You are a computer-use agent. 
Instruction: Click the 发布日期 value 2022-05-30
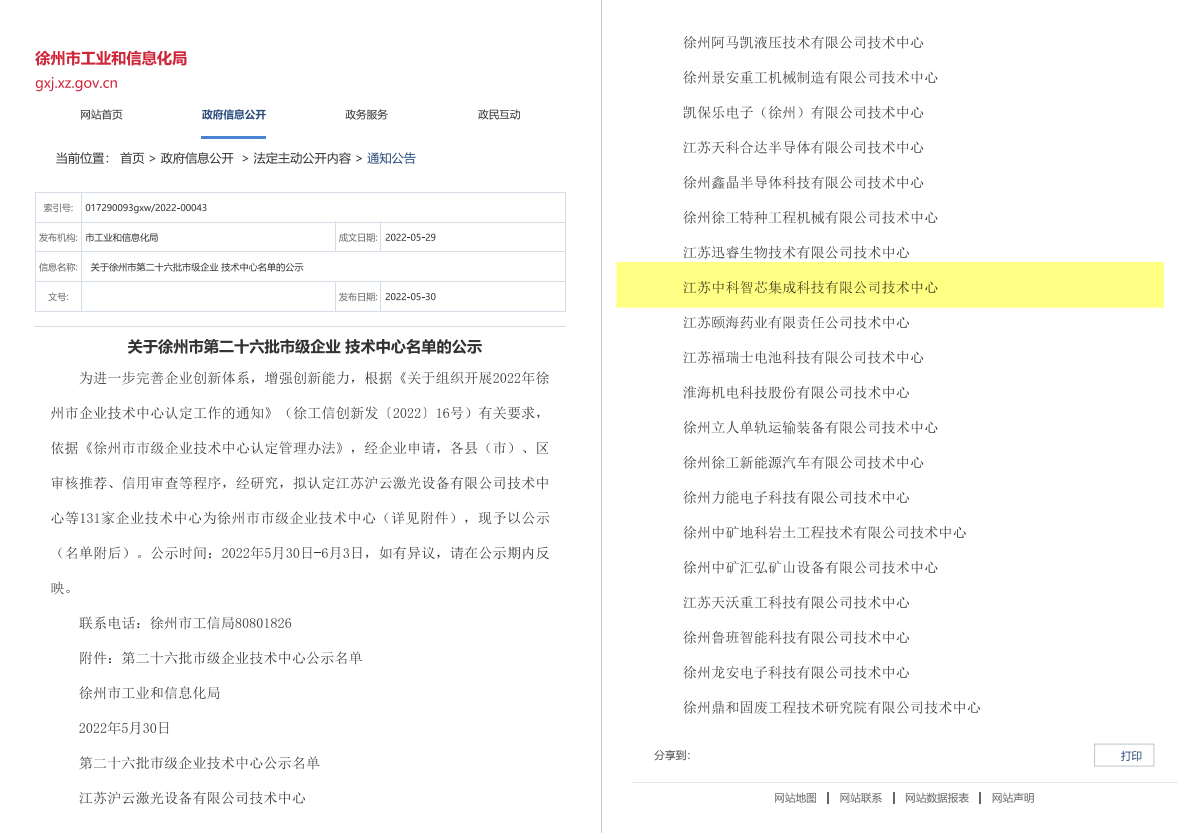(x=410, y=297)
